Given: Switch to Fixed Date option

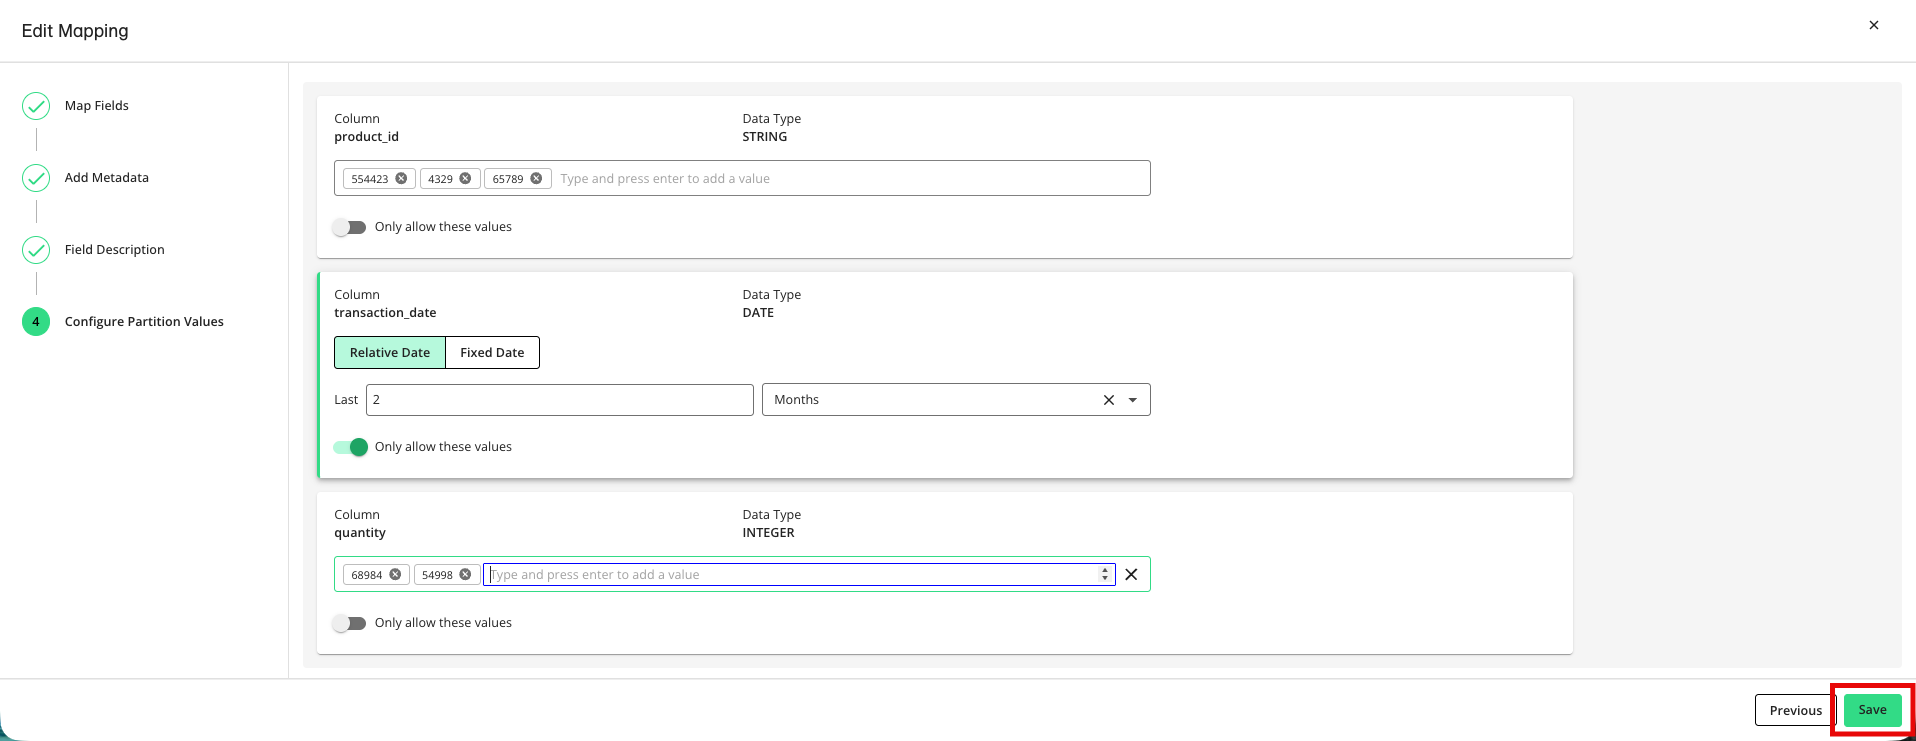Looking at the screenshot, I should point(492,353).
